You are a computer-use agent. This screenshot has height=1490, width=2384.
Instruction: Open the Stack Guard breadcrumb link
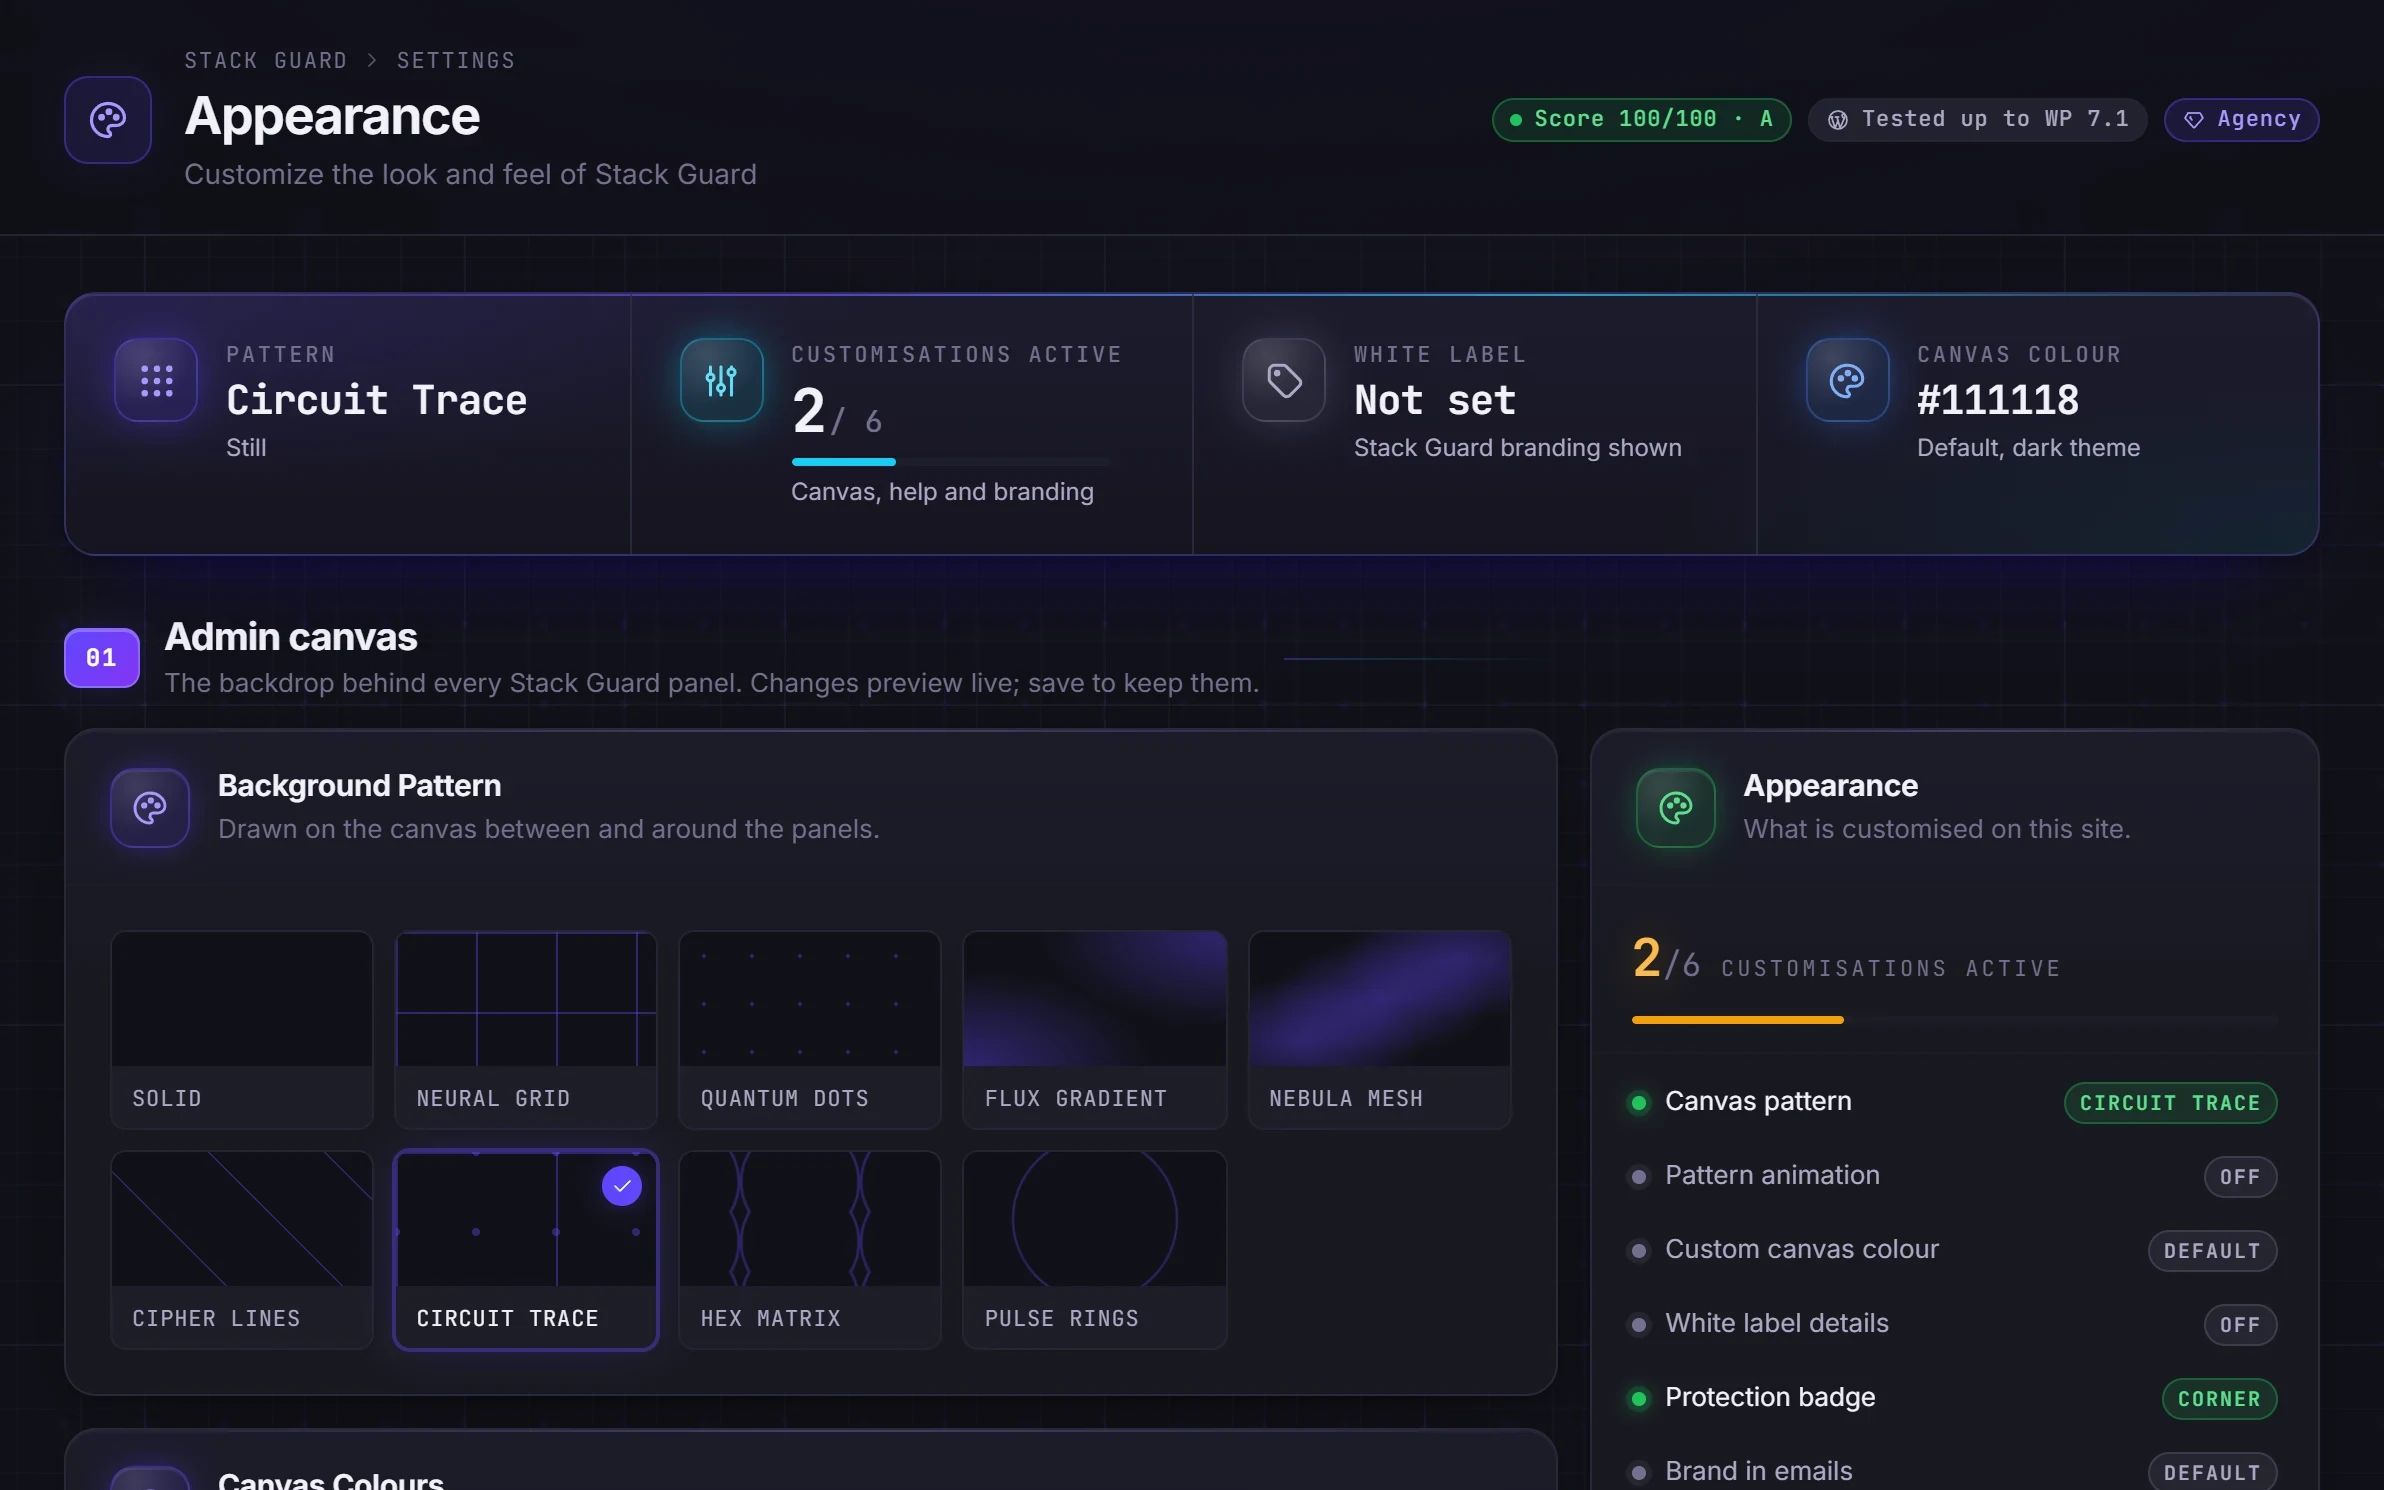click(x=265, y=61)
